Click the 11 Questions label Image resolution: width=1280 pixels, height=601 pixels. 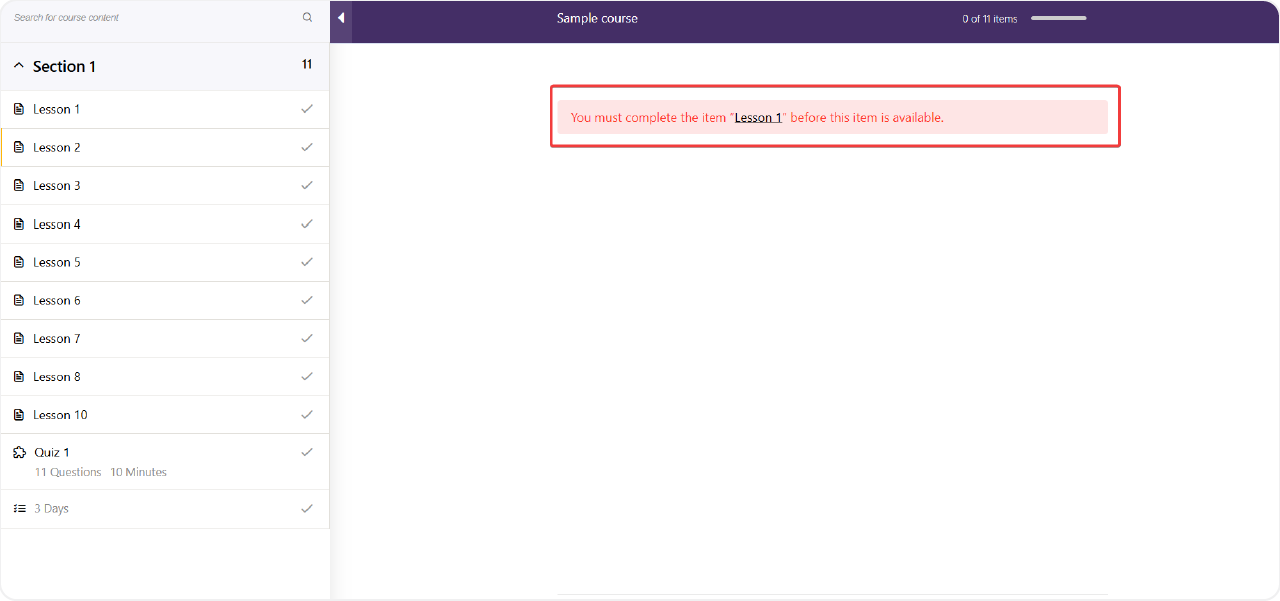pos(68,472)
